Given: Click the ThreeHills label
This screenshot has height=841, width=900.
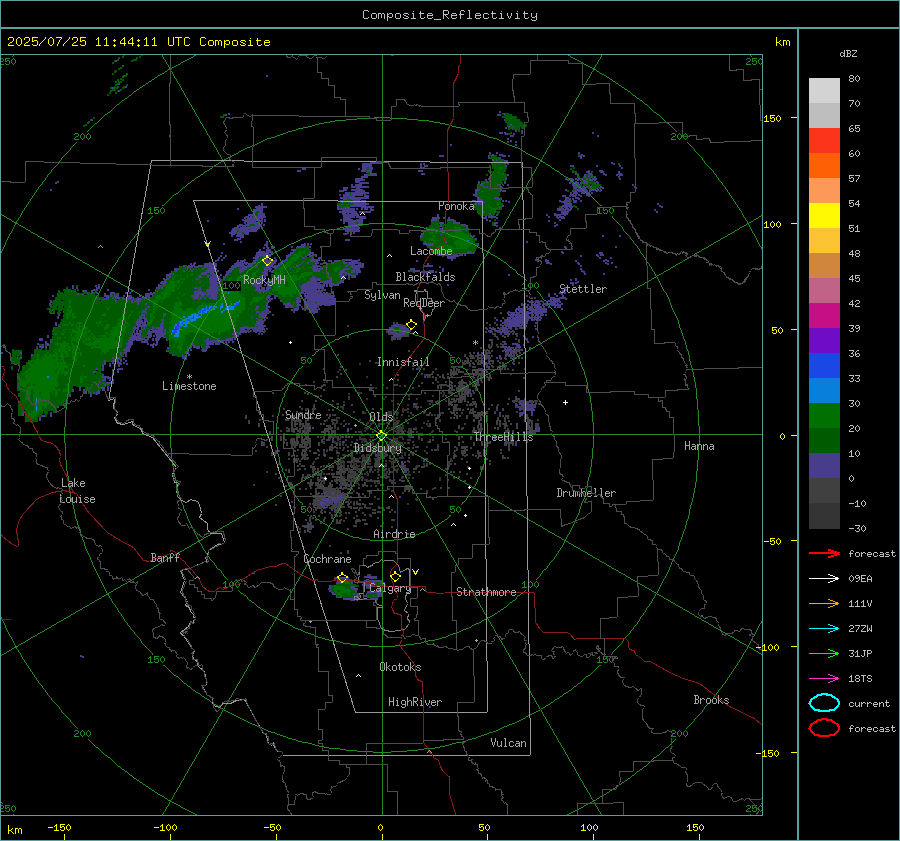Looking at the screenshot, I should pyautogui.click(x=504, y=437).
